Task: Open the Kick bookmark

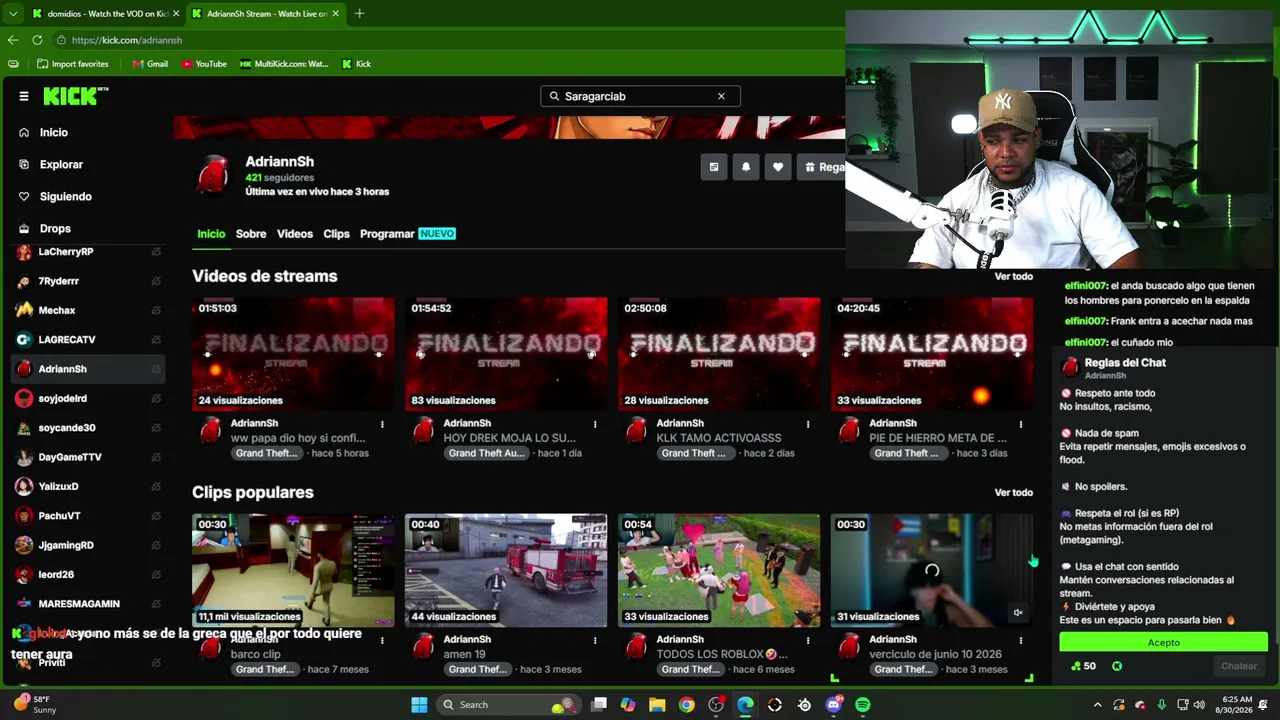Action: (356, 64)
